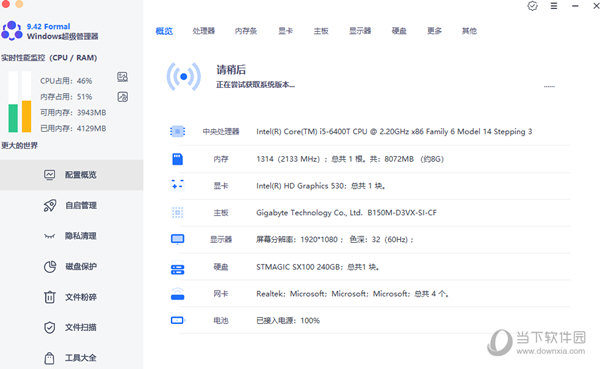Click the motherboard icon in 主板 row

tap(178, 212)
